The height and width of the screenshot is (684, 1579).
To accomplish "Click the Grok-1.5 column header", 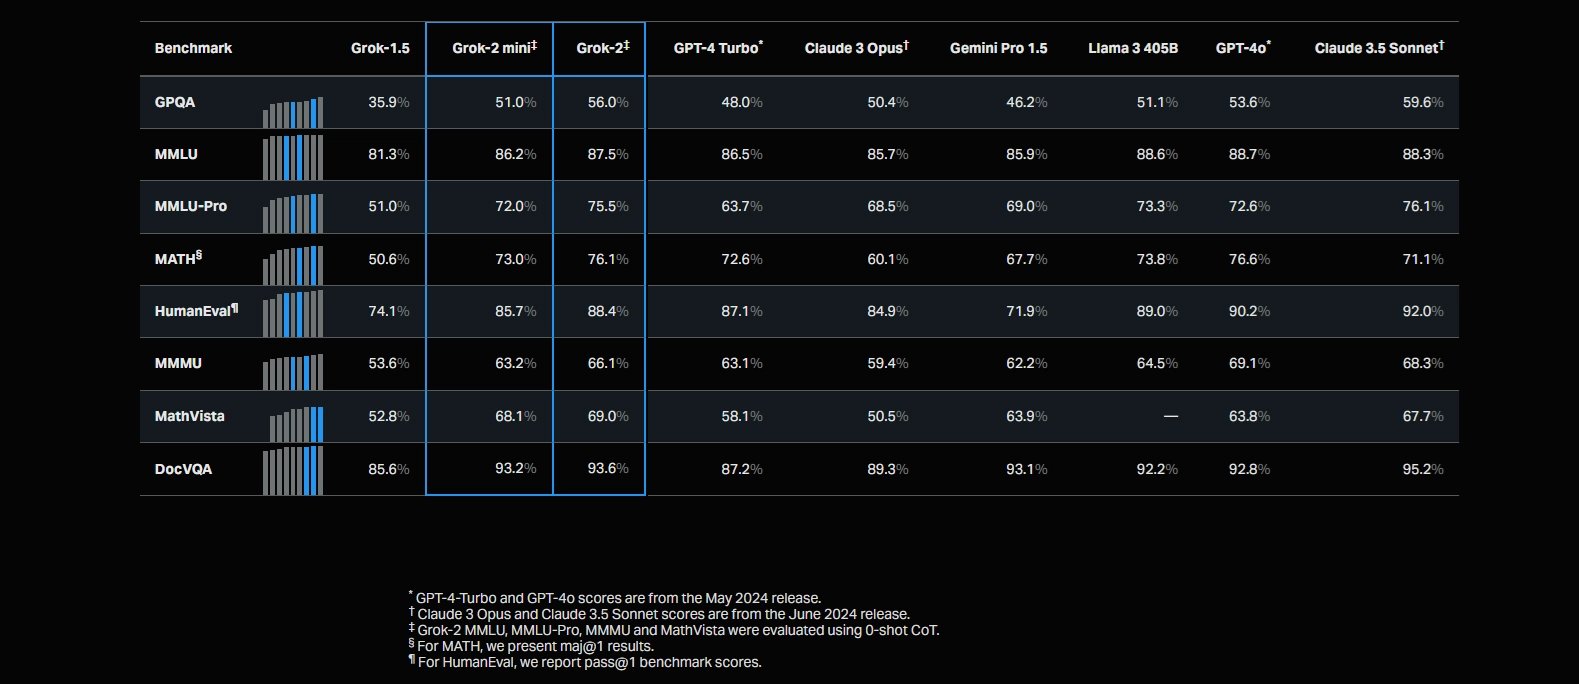I will (x=380, y=48).
